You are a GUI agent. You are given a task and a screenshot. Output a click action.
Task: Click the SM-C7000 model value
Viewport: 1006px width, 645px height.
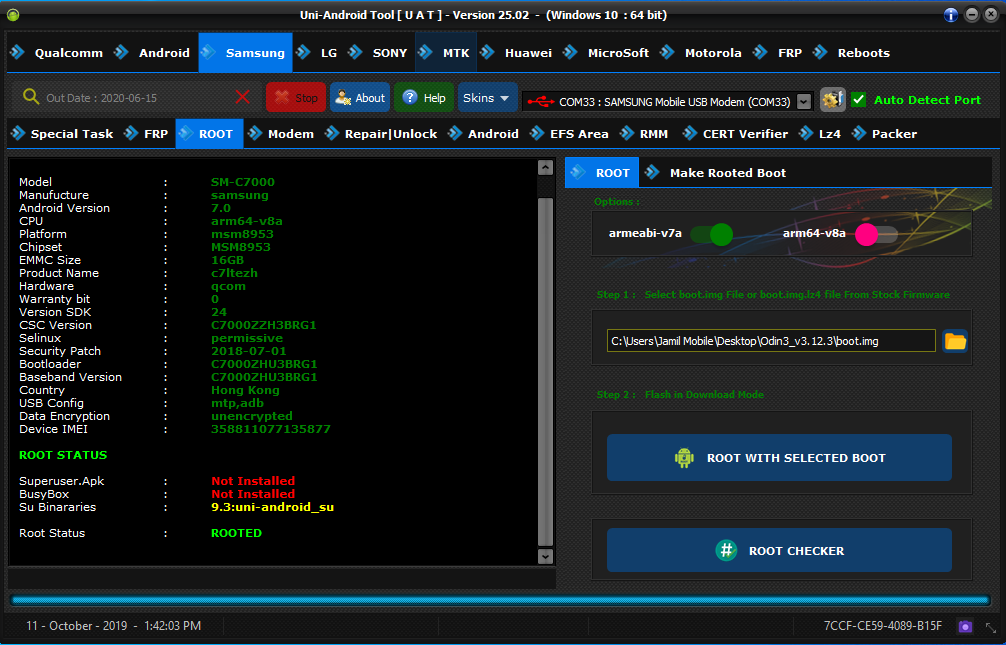pos(243,182)
